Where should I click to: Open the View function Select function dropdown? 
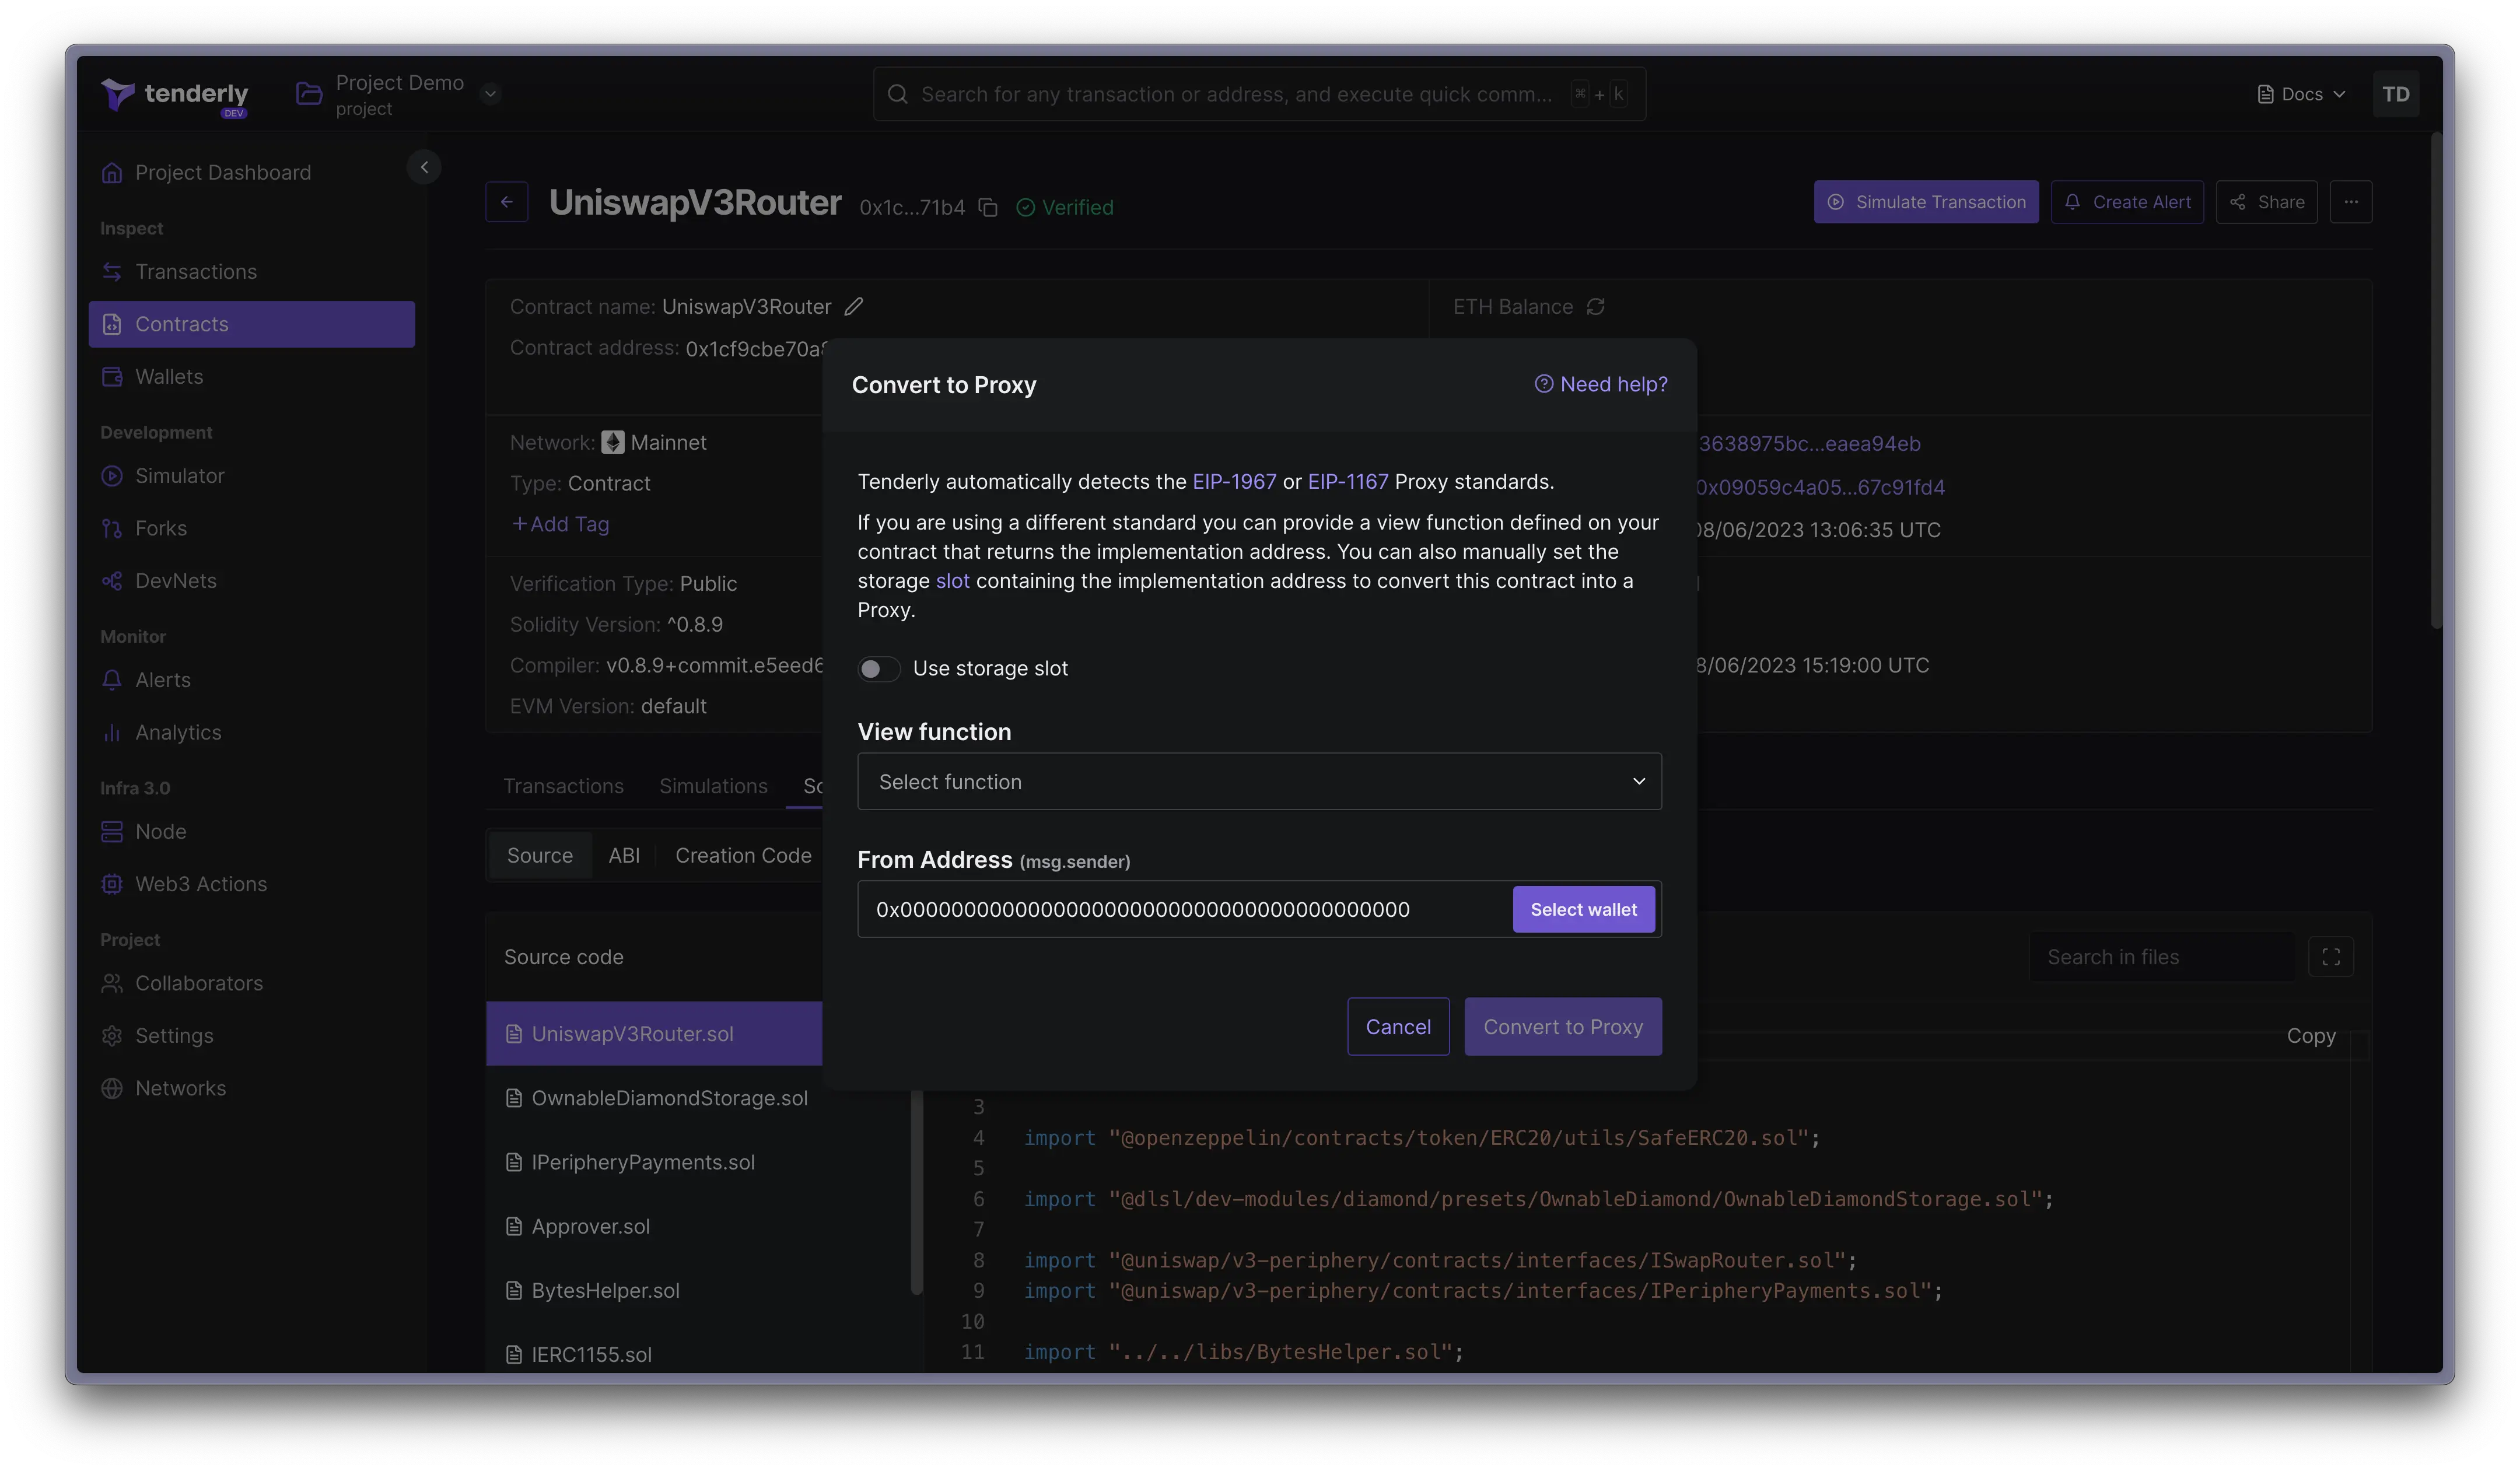click(1259, 782)
